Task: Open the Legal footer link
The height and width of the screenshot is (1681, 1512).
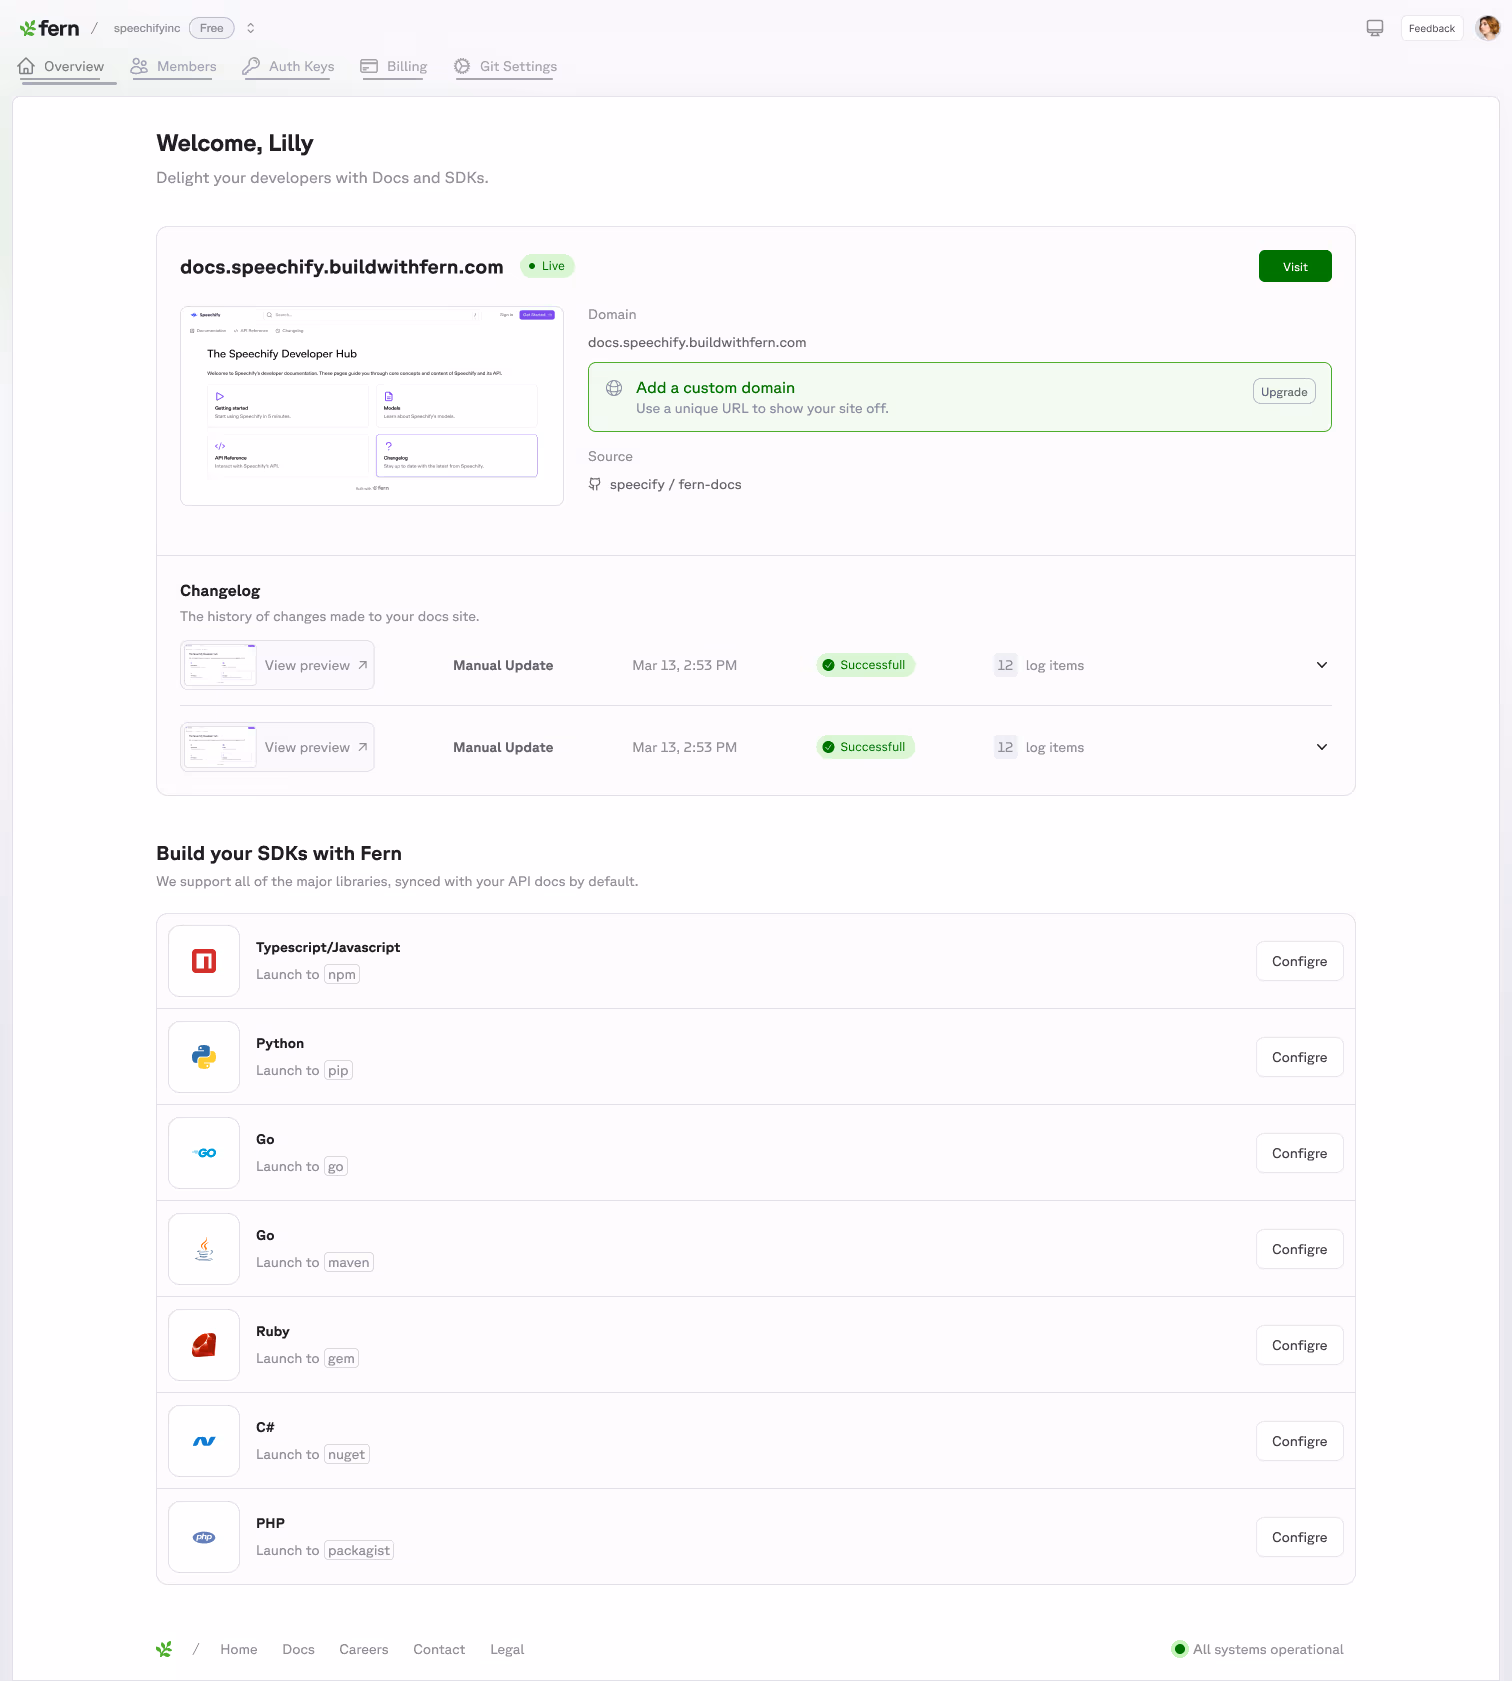Action: point(507,1649)
